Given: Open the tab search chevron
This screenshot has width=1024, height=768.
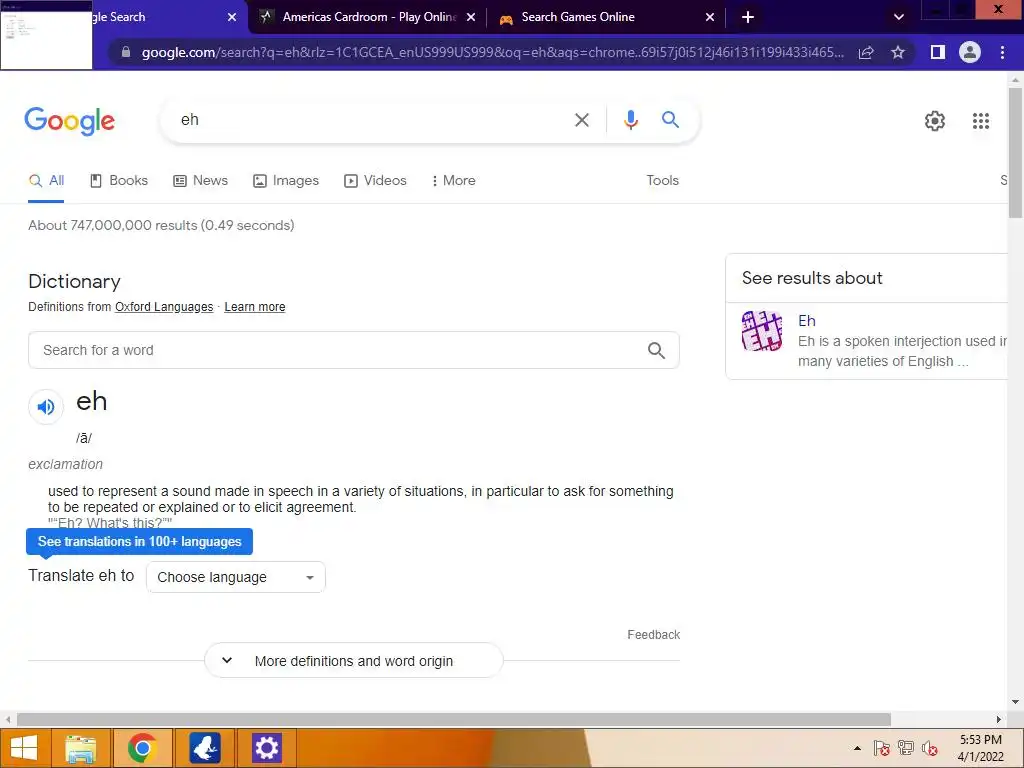Looking at the screenshot, I should click(x=899, y=17).
